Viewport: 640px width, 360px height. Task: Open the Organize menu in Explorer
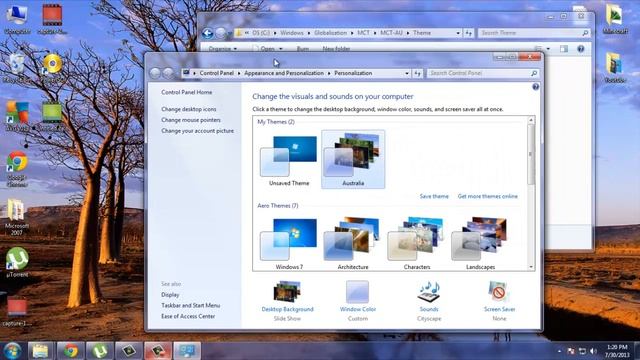pyautogui.click(x=222, y=49)
